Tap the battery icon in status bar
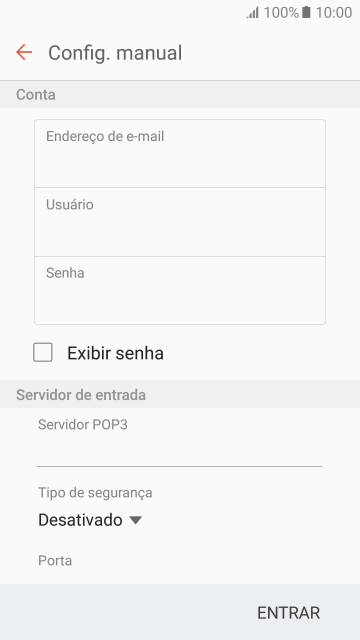360x640 pixels. coord(306,12)
